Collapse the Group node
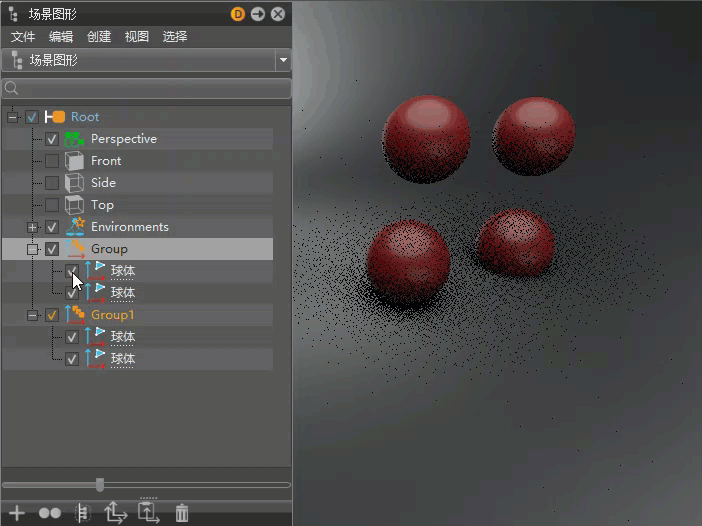702x526 pixels. click(32, 249)
